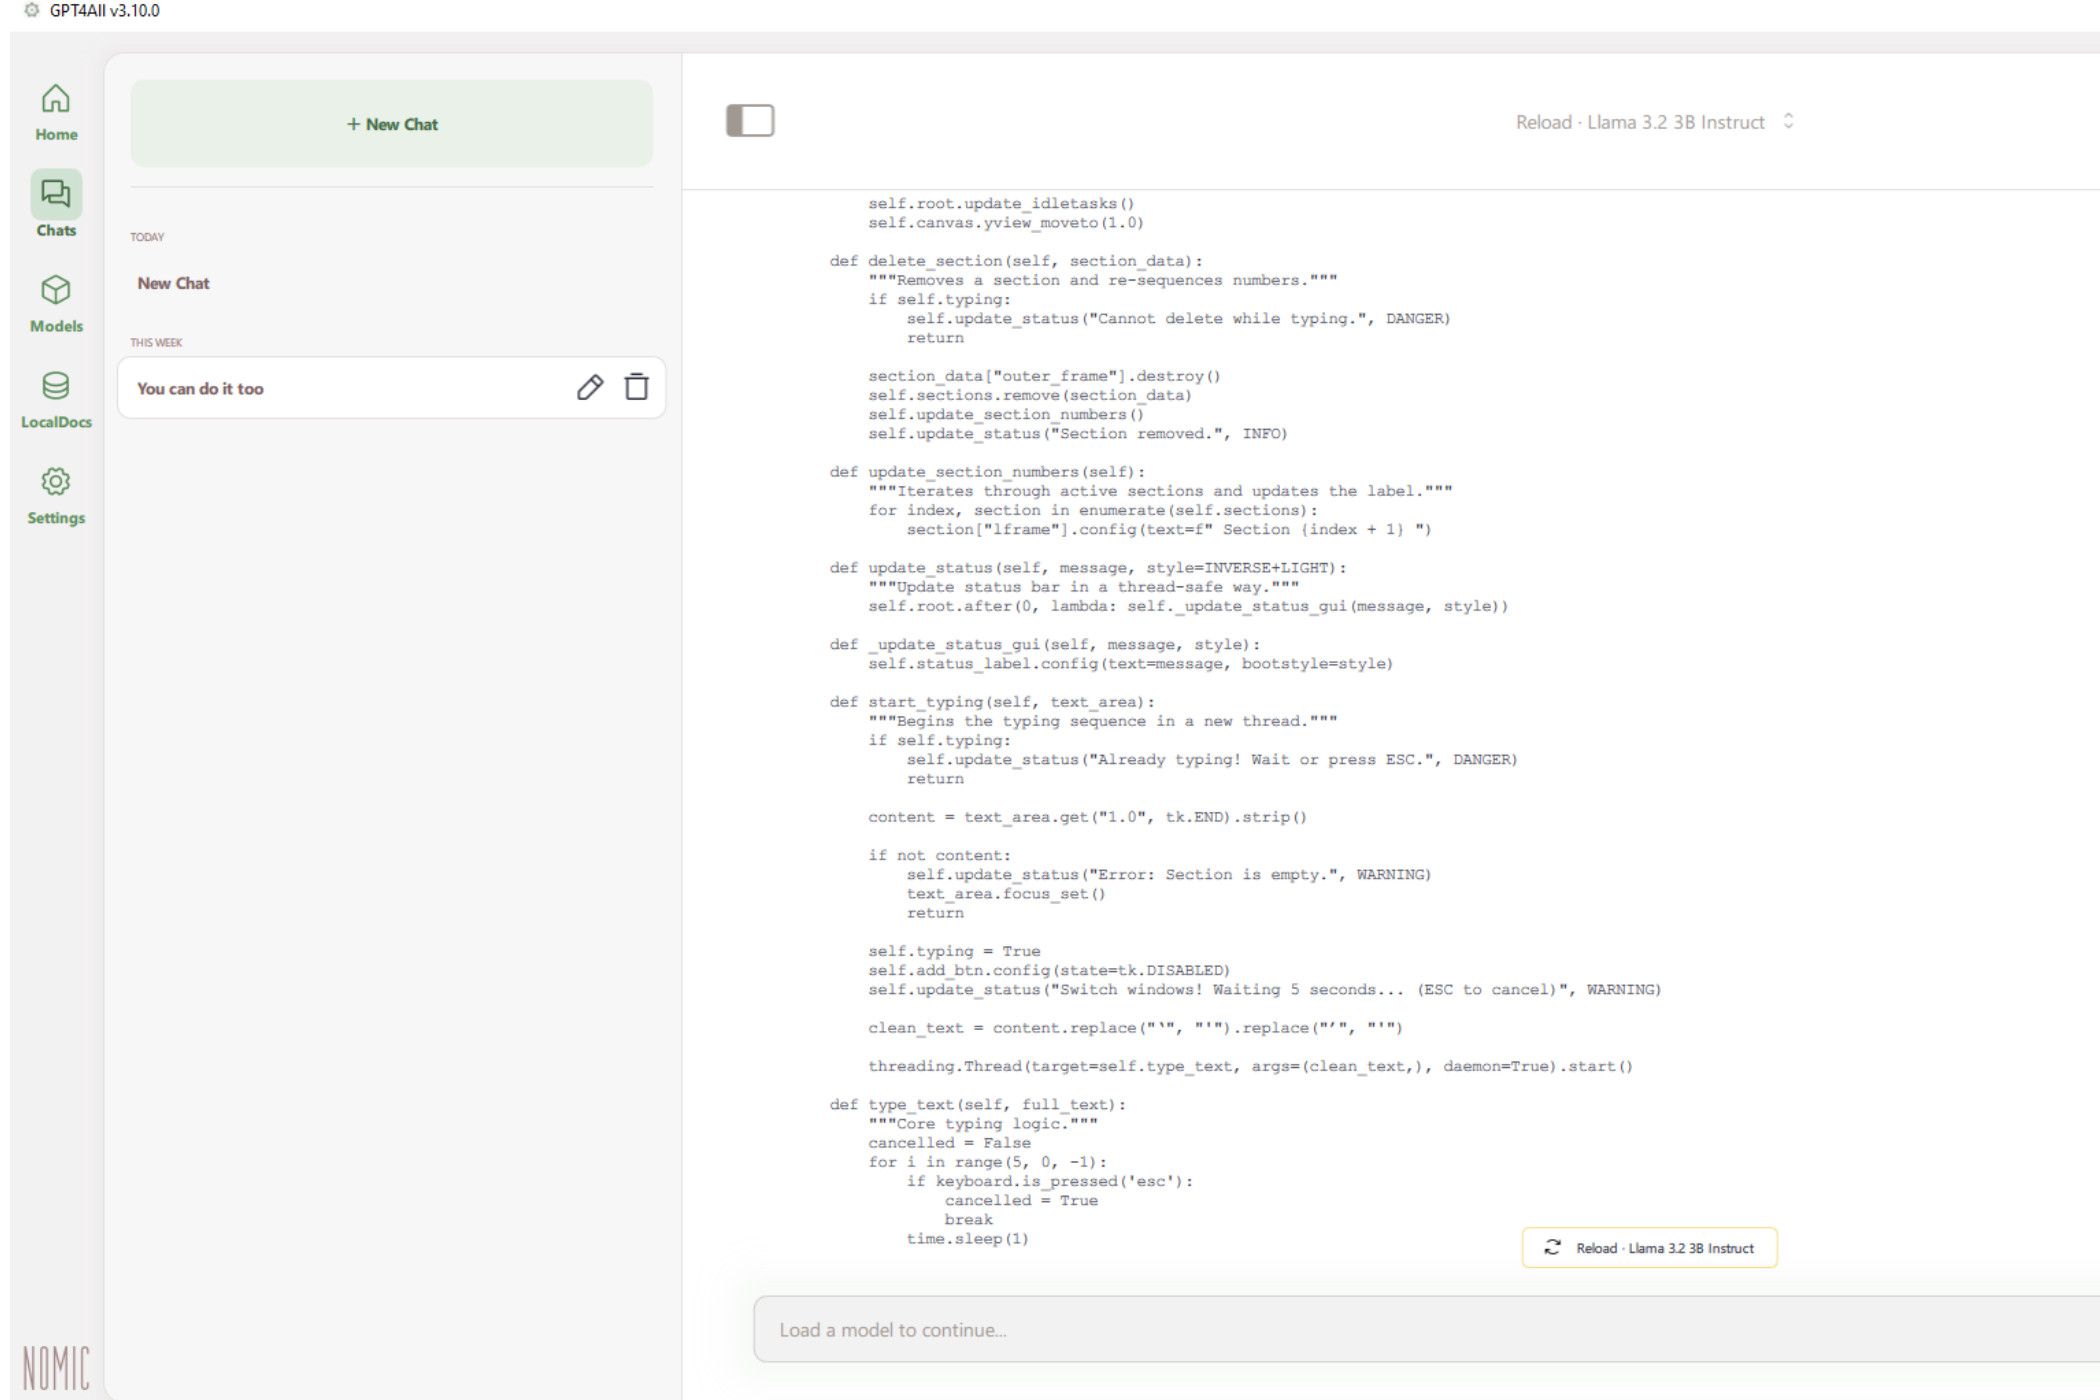The height and width of the screenshot is (1400, 2100).
Task: Rename 'You can do it too' chat via pencil
Action: click(x=590, y=388)
